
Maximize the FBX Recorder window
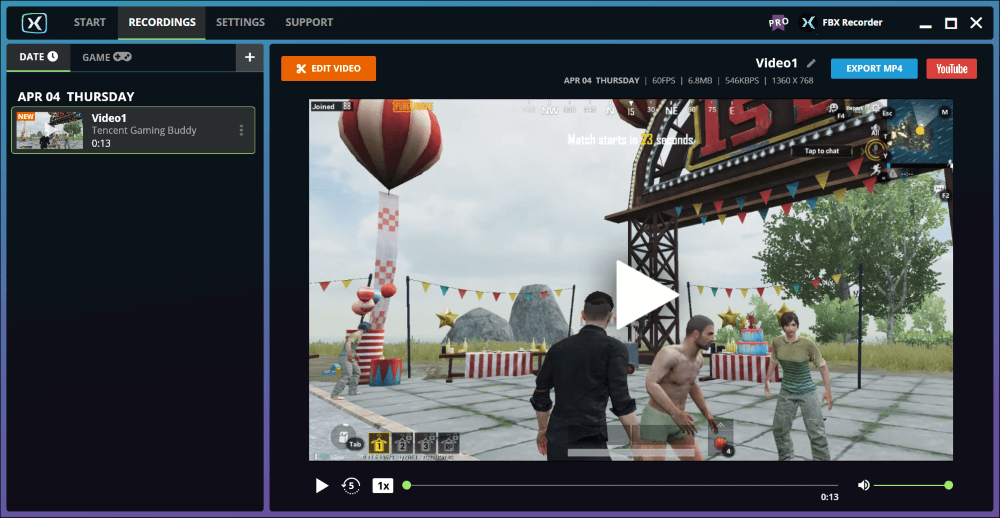[x=950, y=23]
